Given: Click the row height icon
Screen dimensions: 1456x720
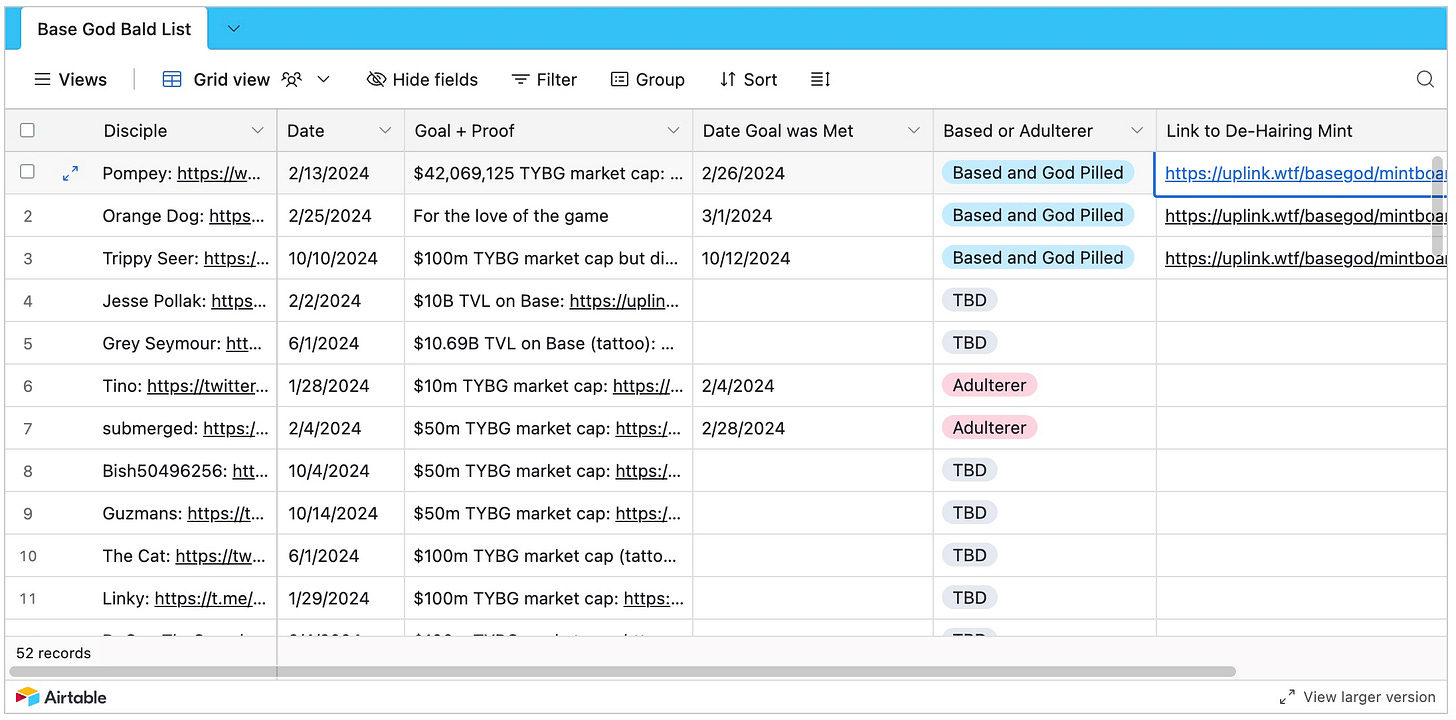Looking at the screenshot, I should tap(820, 79).
